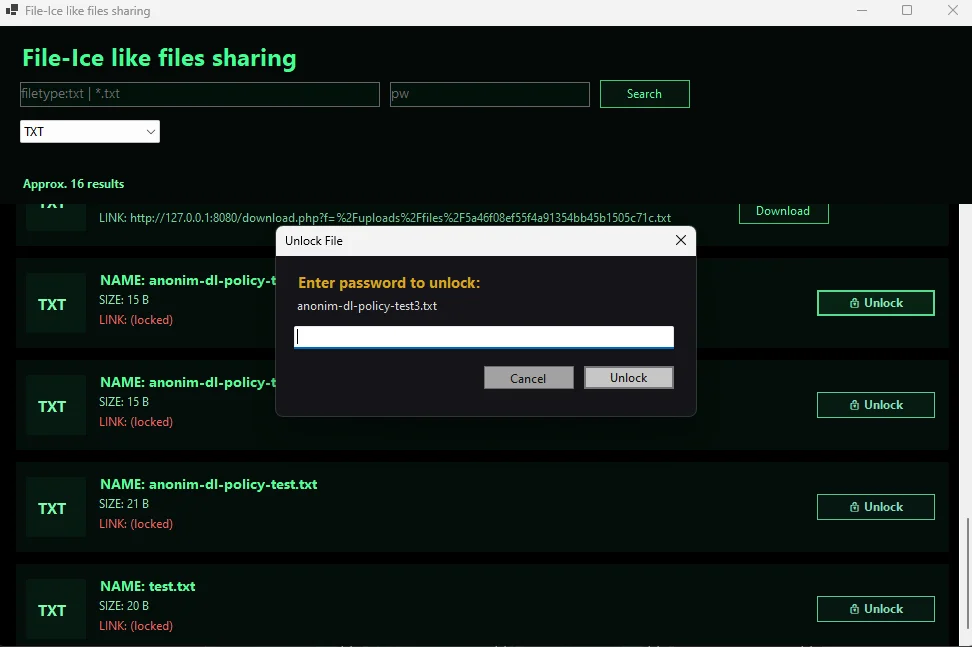Click the lock icon beside anonim-dl-policy-test3.txt Unlock
This screenshot has height=647, width=972.
point(855,303)
